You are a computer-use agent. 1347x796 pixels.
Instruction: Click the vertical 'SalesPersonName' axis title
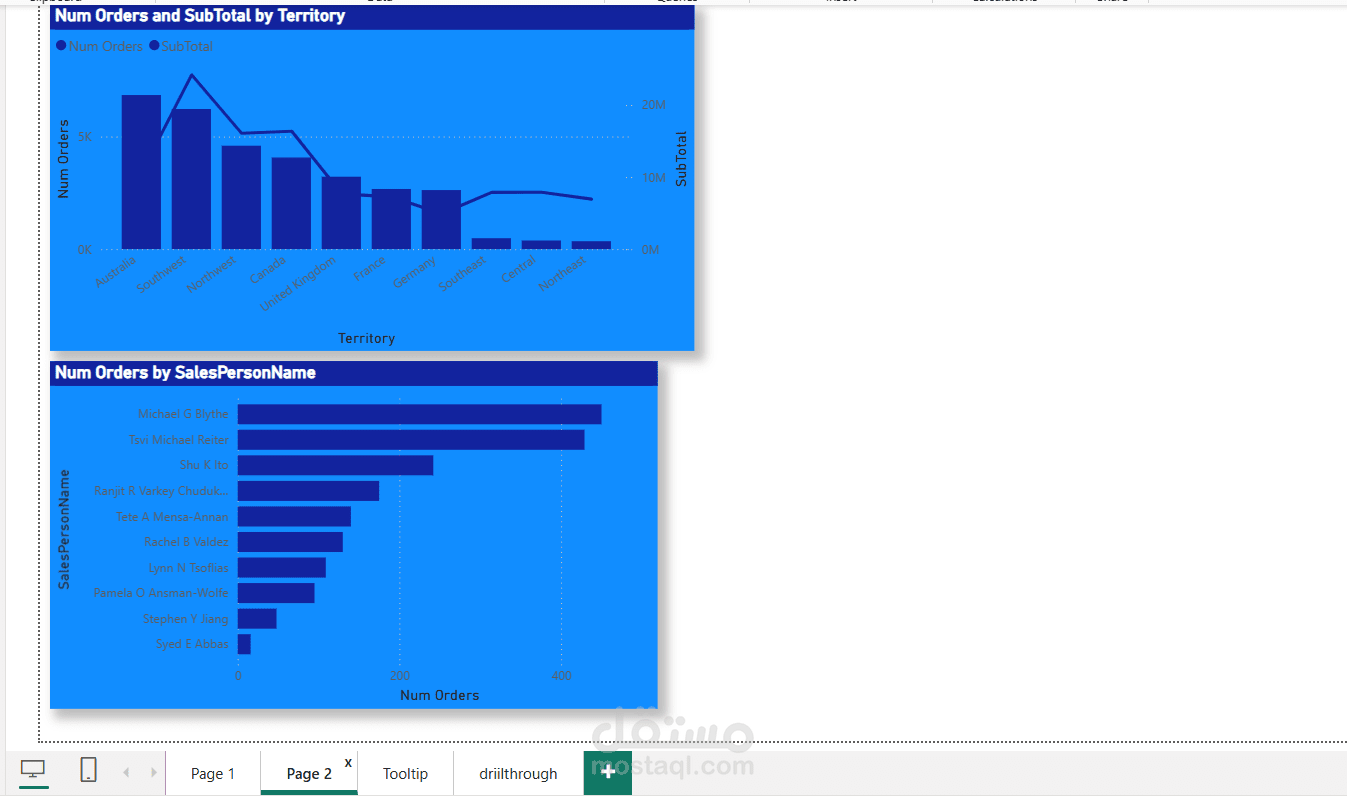64,529
